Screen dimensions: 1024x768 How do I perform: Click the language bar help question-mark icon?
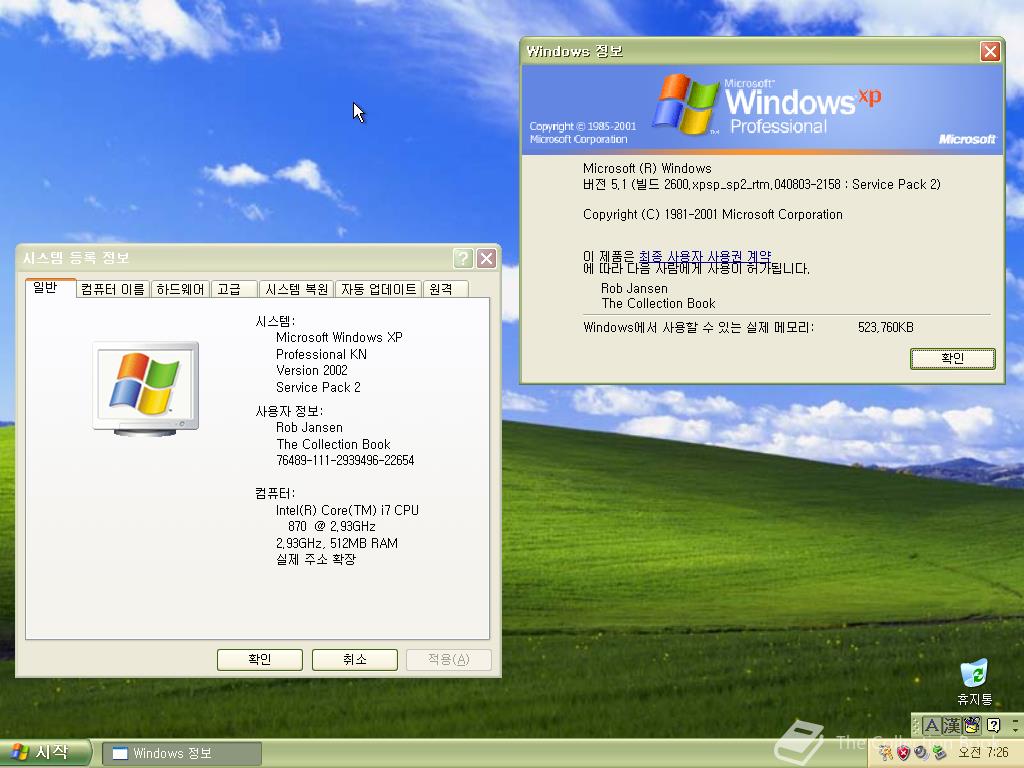point(993,726)
